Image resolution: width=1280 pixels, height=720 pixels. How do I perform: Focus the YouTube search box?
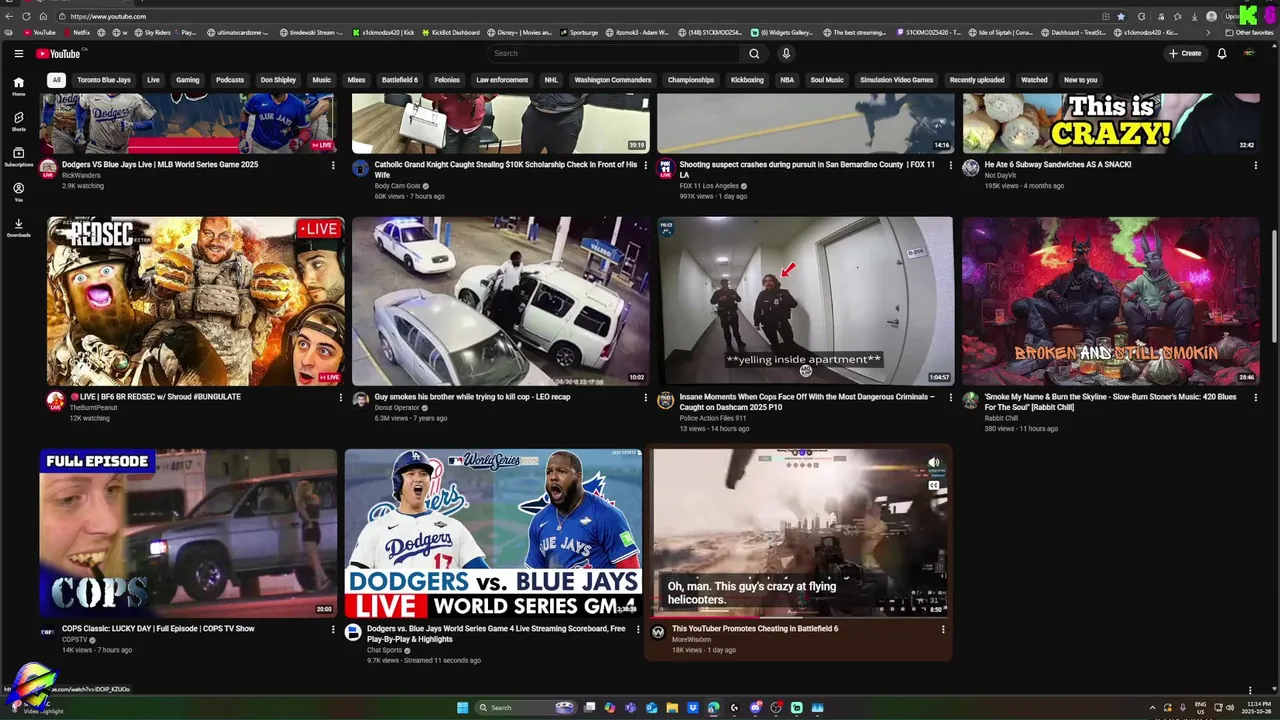[x=614, y=53]
